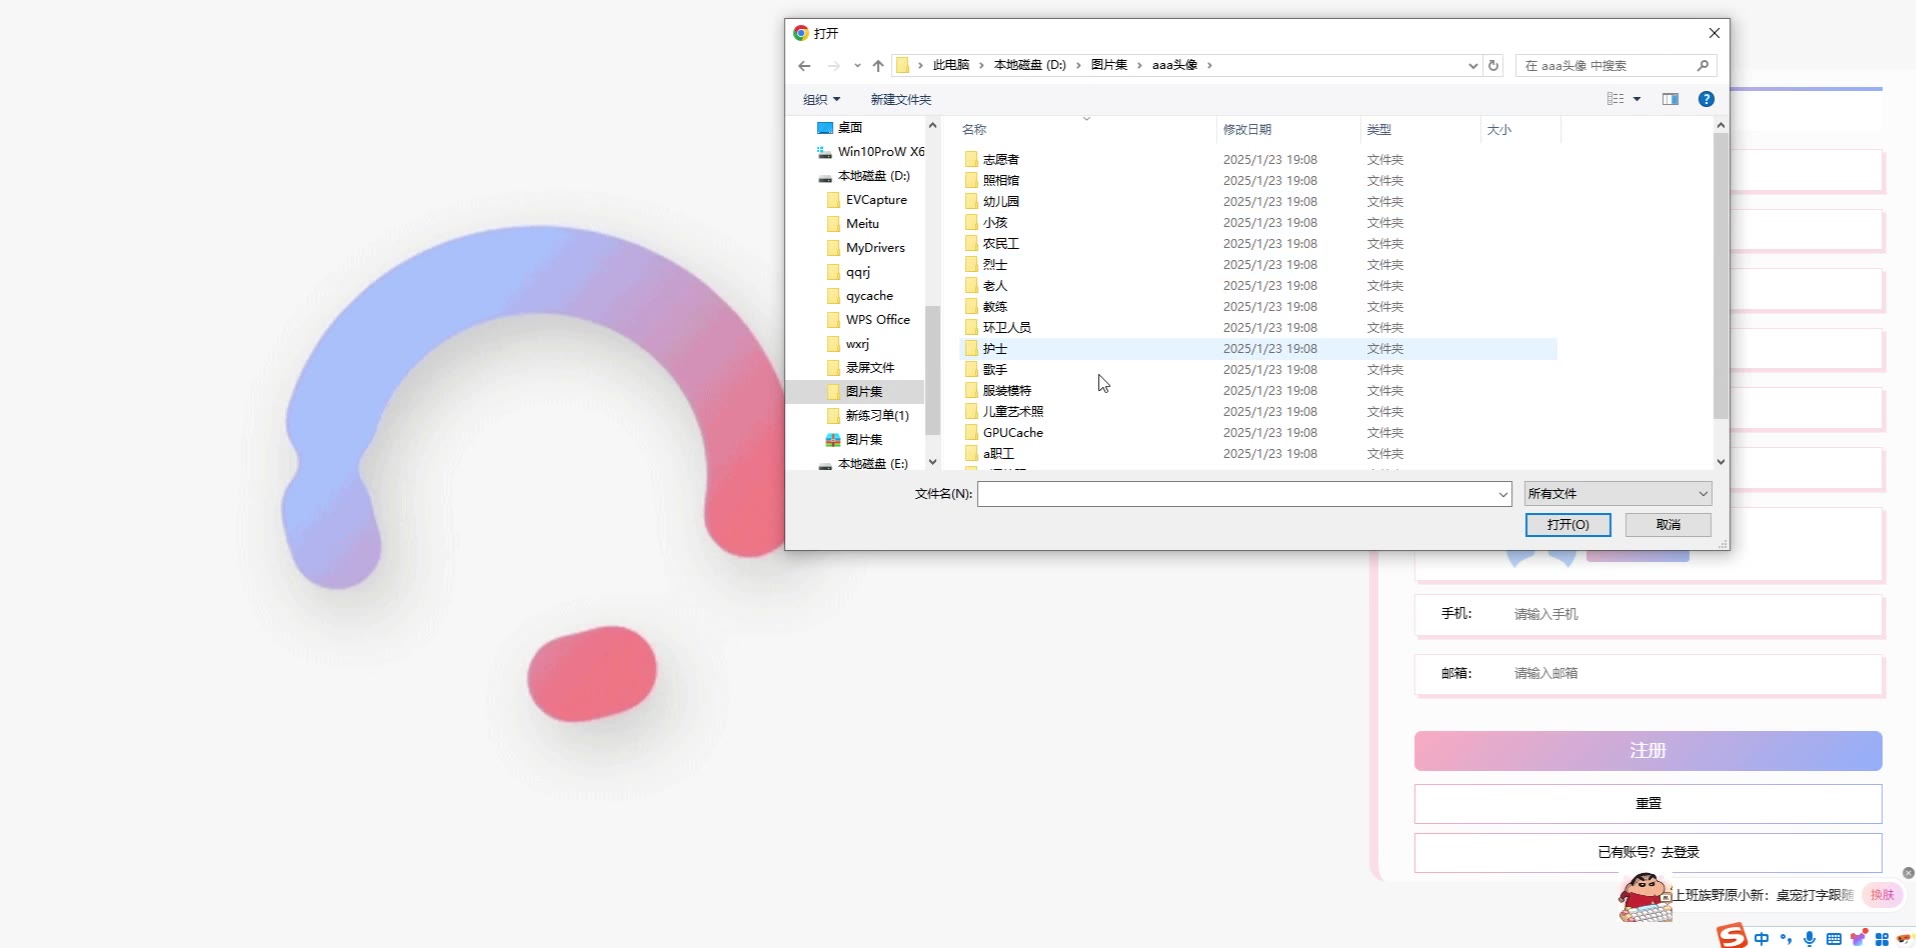Click Sogou input method S icon
The width and height of the screenshot is (1916, 948).
(1731, 936)
